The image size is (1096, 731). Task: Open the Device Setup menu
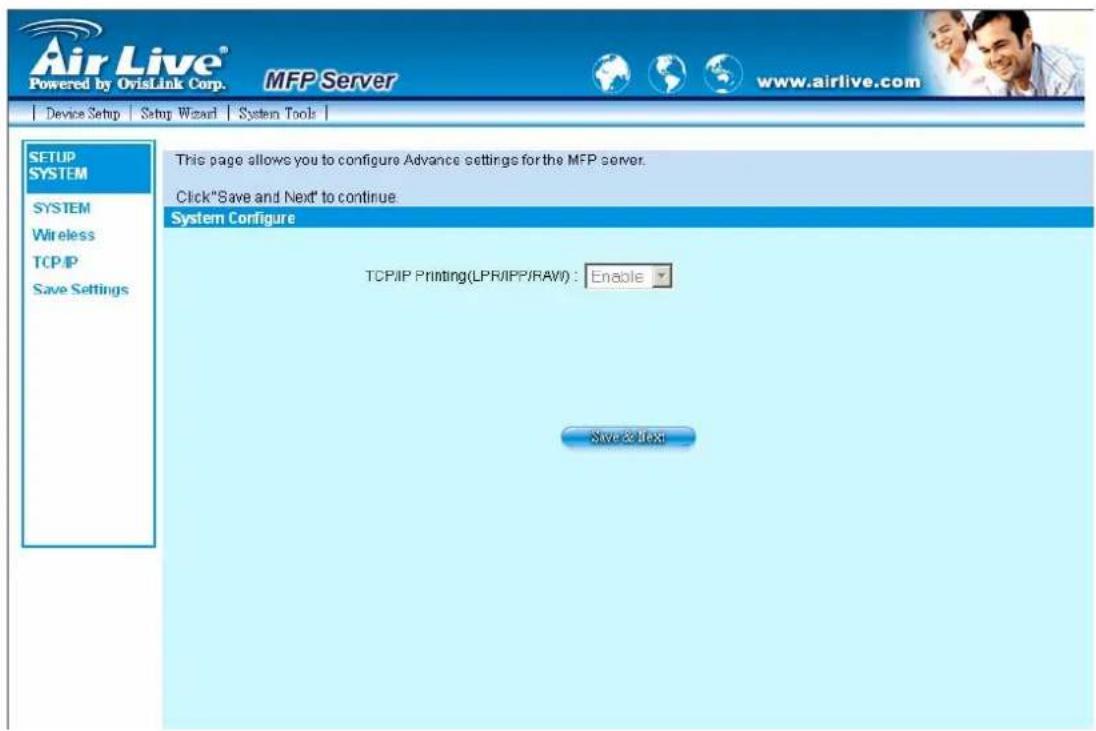pos(82,113)
